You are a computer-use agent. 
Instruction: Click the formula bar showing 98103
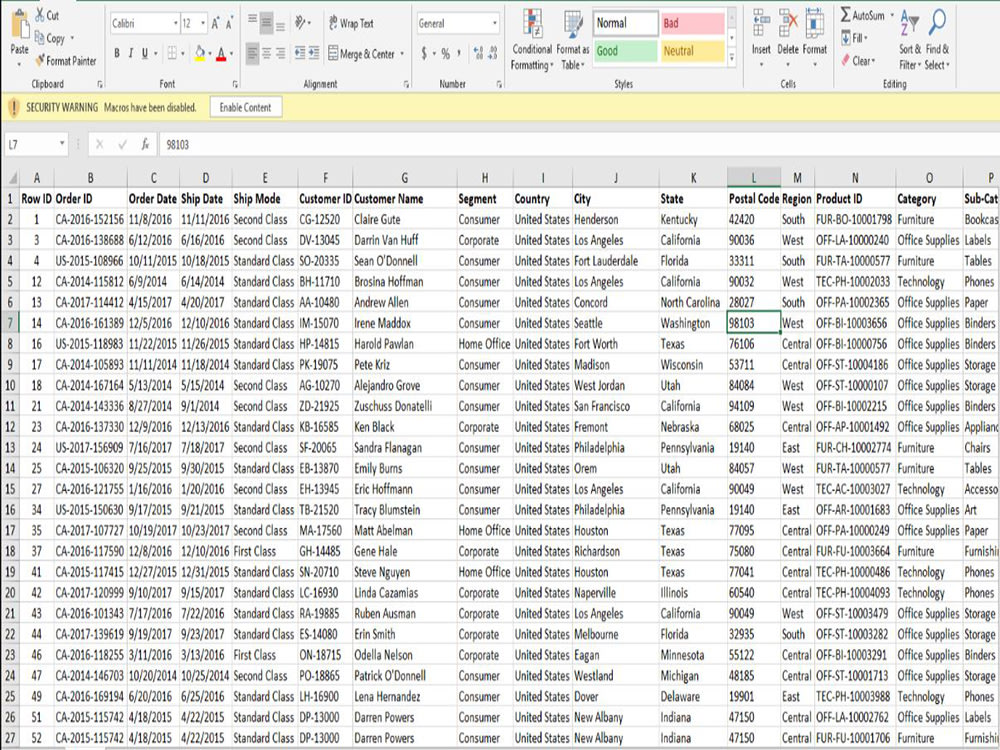point(577,145)
